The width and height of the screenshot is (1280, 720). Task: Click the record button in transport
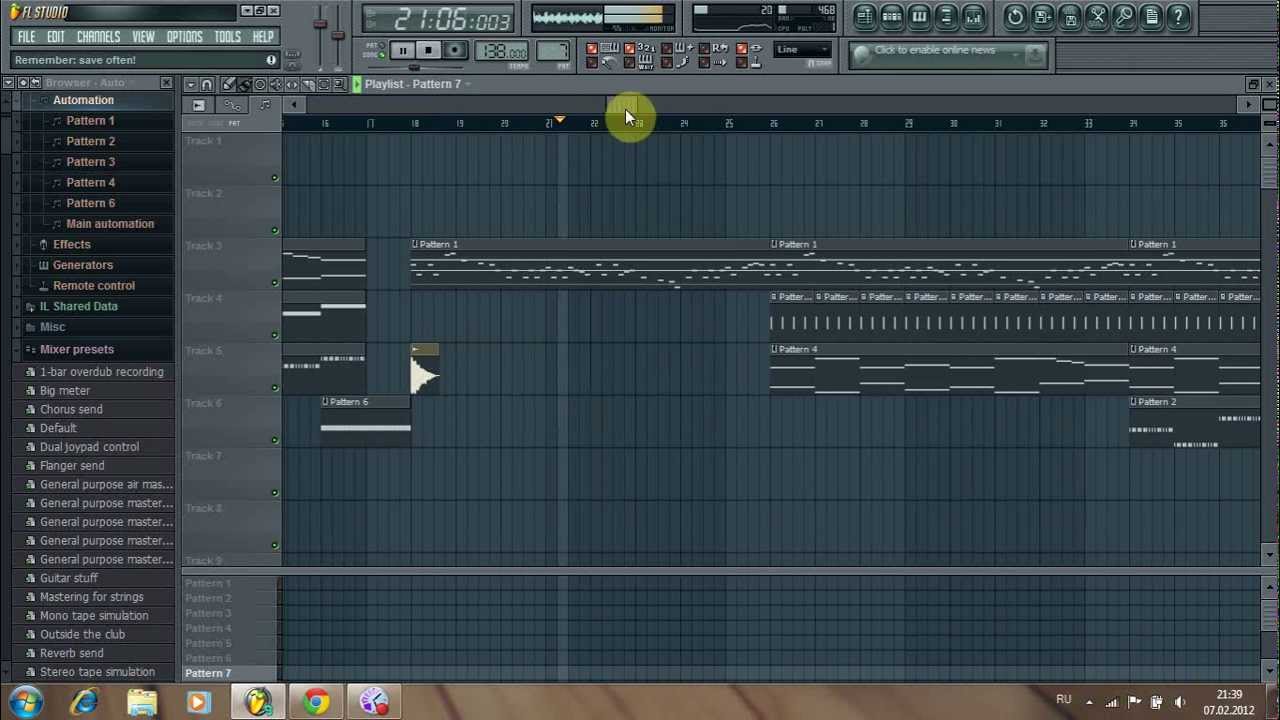tap(455, 50)
